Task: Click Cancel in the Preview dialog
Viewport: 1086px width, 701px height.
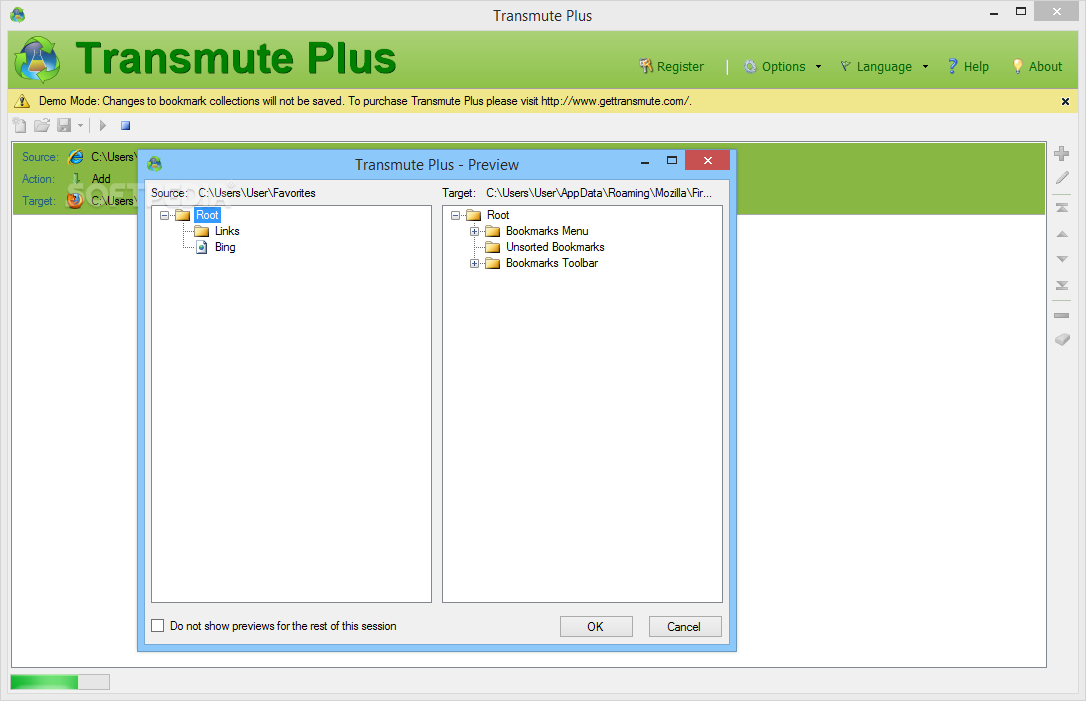Action: [684, 626]
